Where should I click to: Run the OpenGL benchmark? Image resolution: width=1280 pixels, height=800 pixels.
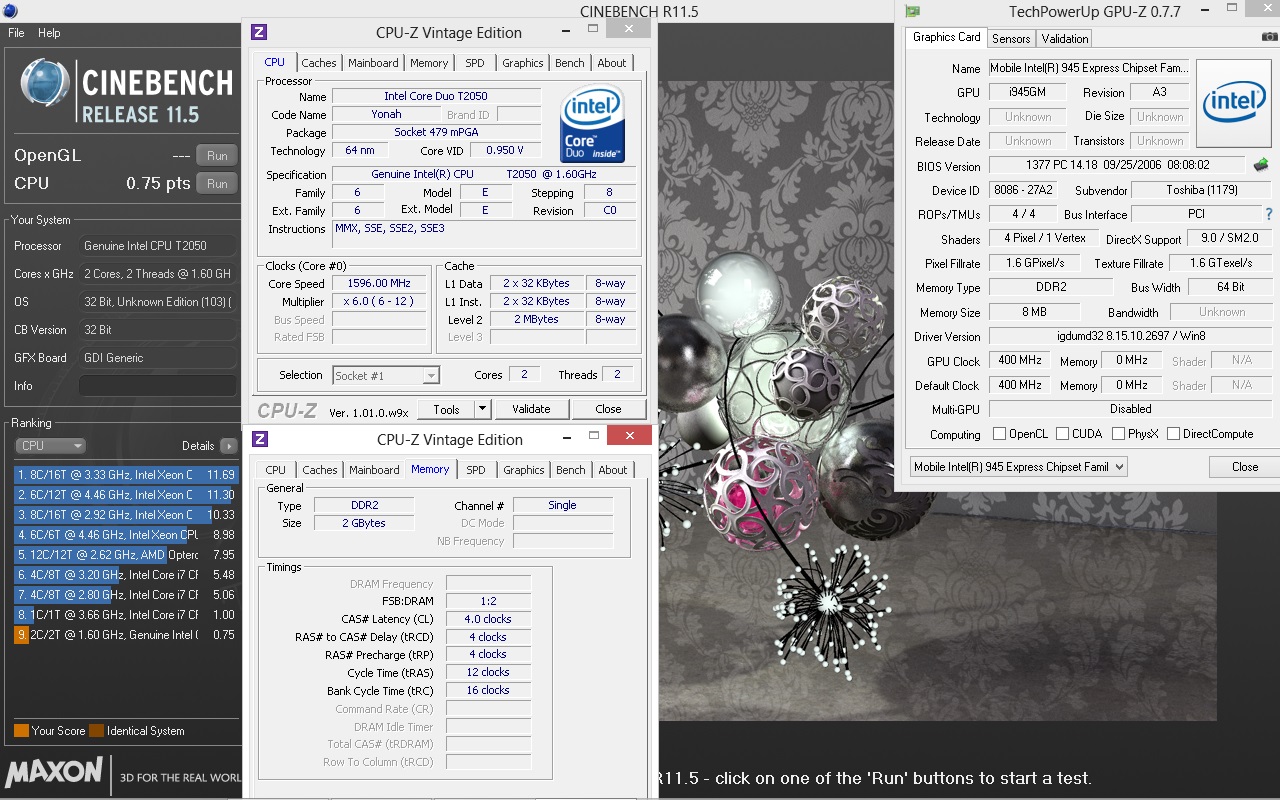click(x=217, y=156)
